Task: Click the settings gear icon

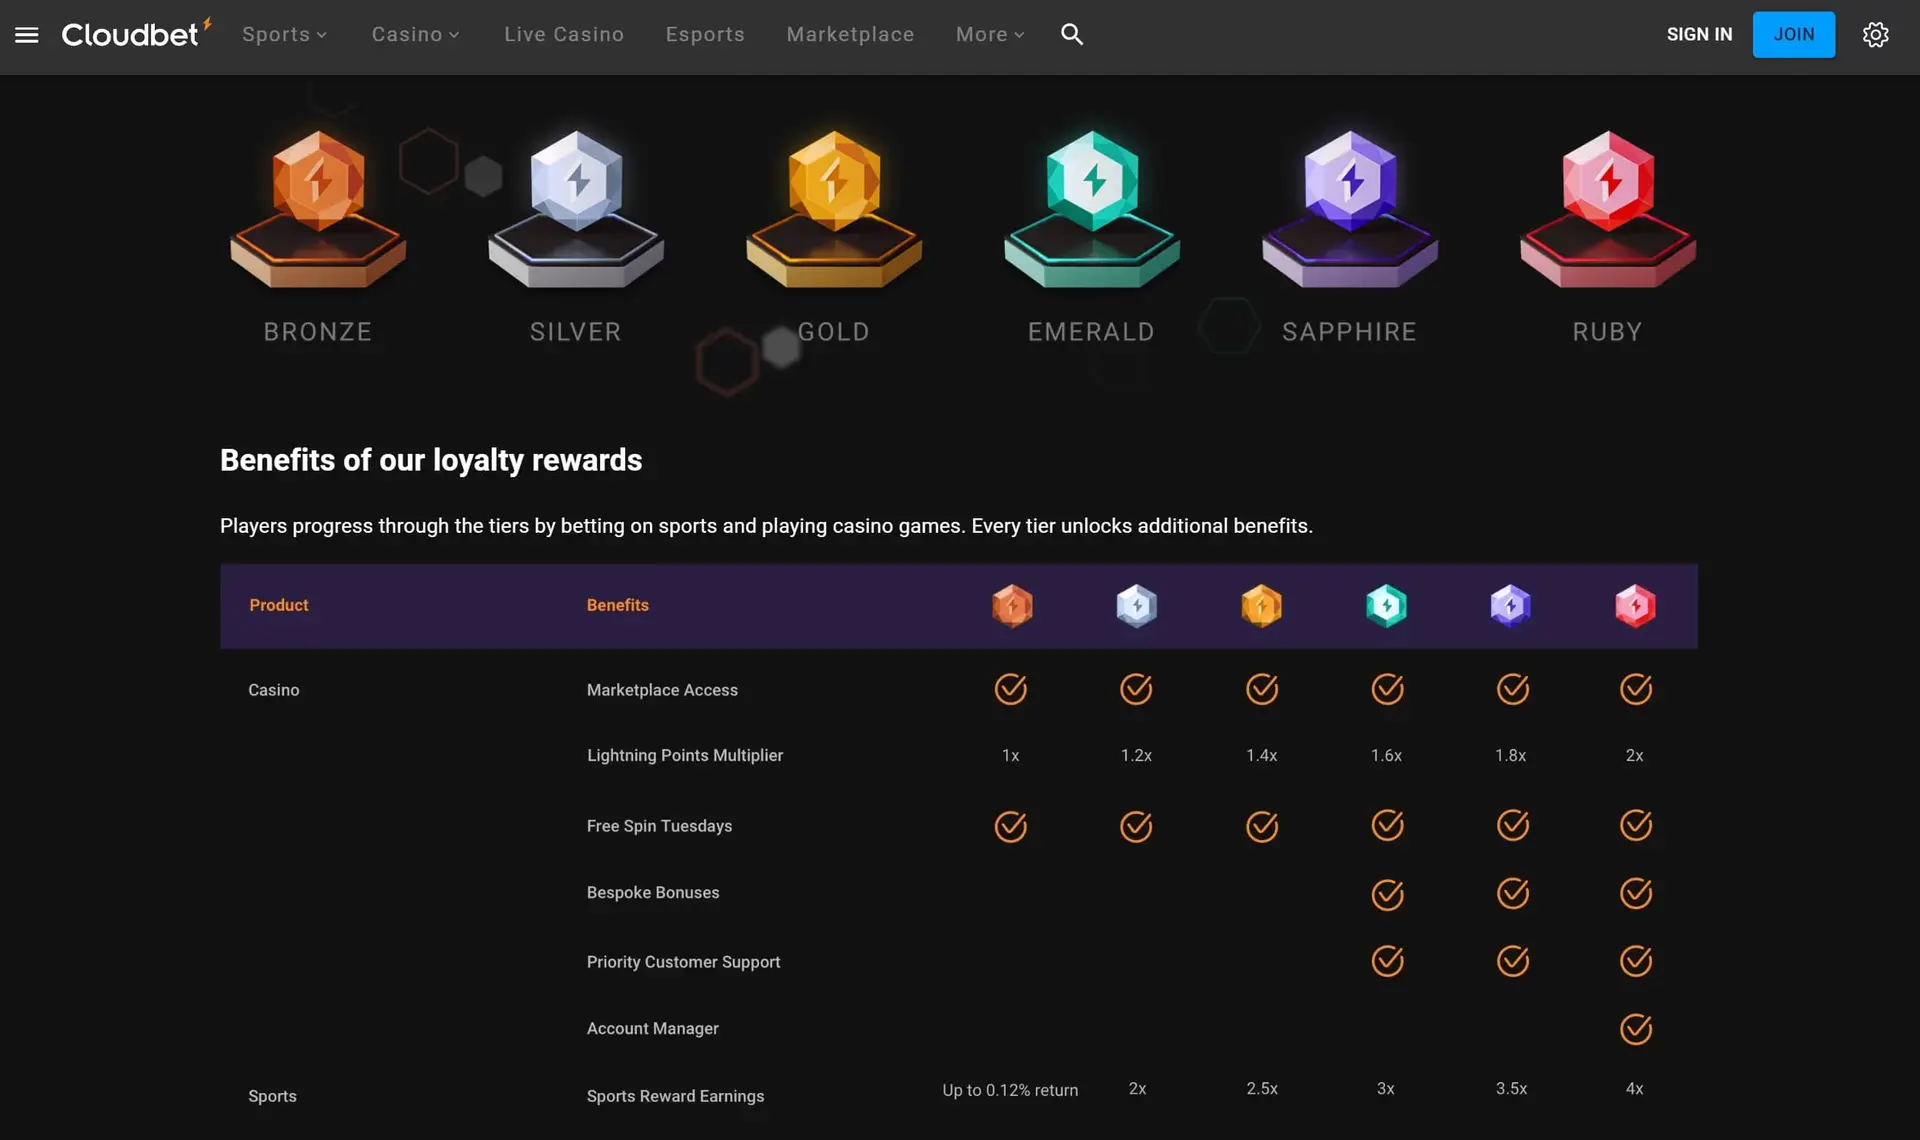Action: (x=1875, y=34)
